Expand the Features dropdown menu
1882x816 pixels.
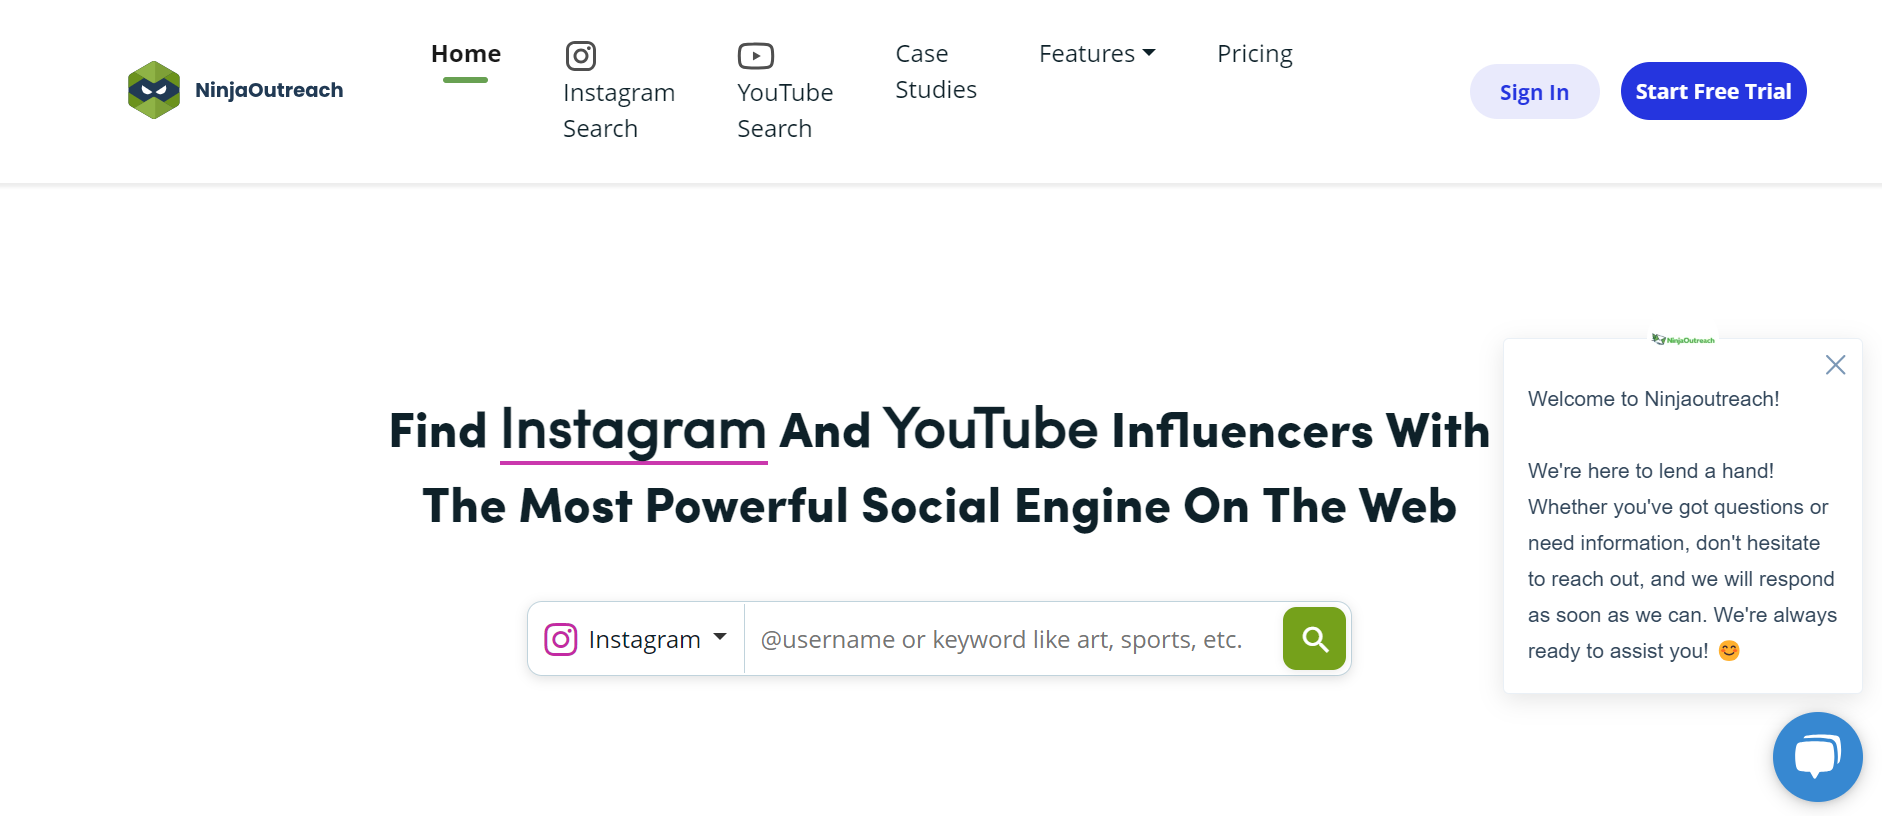[x=1086, y=54]
